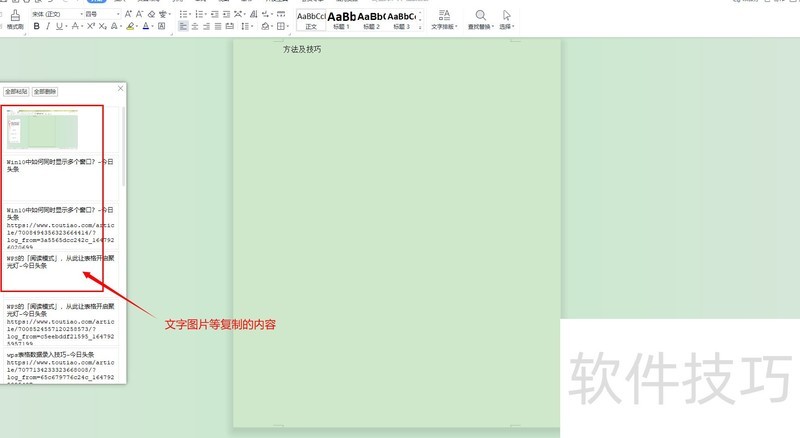The width and height of the screenshot is (800, 438).
Task: Toggle bold formatting
Action: [x=36, y=26]
